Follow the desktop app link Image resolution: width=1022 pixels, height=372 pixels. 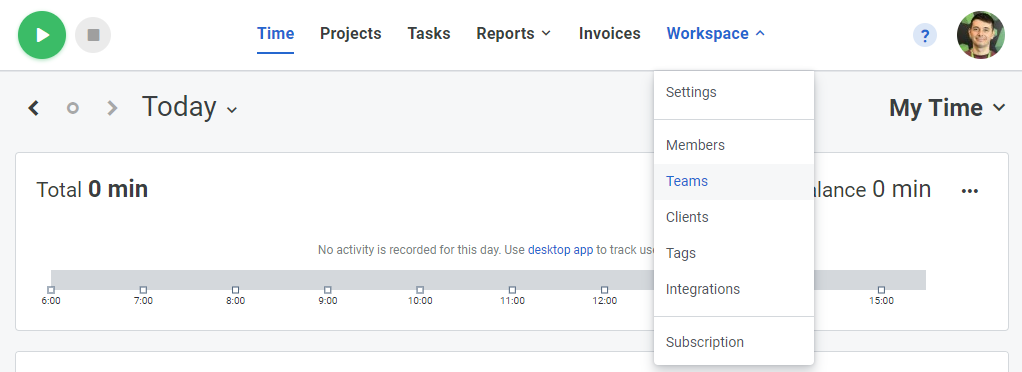561,250
